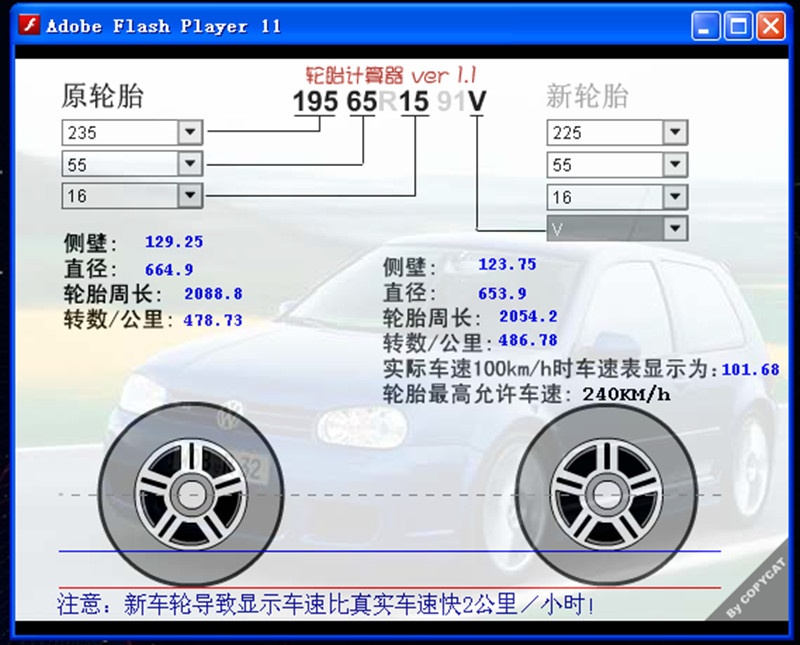800x645 pixels.
Task: Click the By COPYCAT watermark text
Action: point(757,595)
